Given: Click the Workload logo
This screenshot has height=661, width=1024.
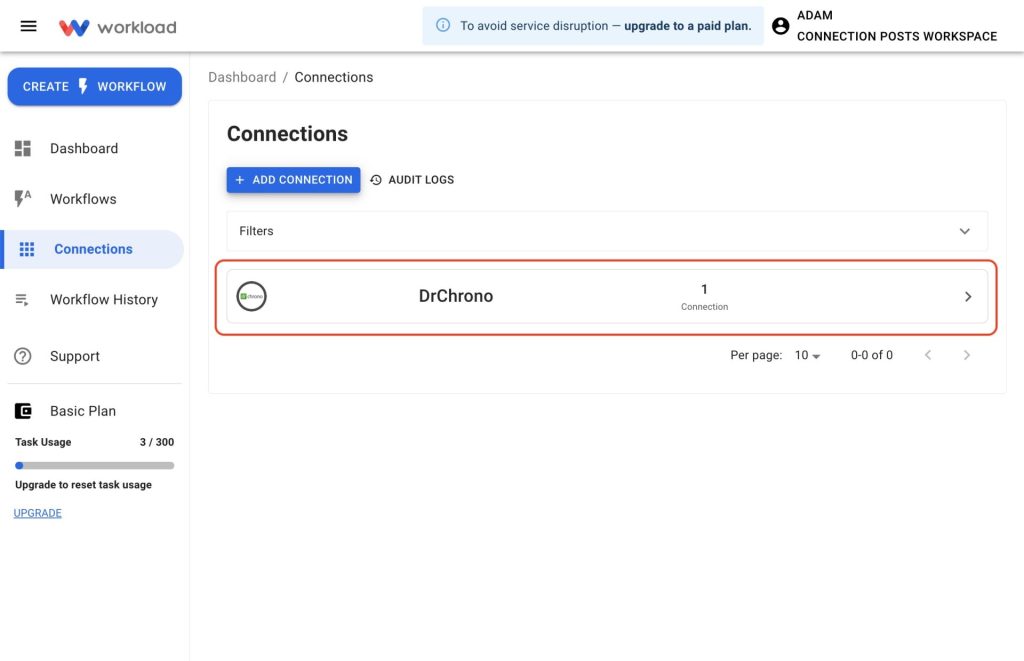Looking at the screenshot, I should pyautogui.click(x=118, y=27).
